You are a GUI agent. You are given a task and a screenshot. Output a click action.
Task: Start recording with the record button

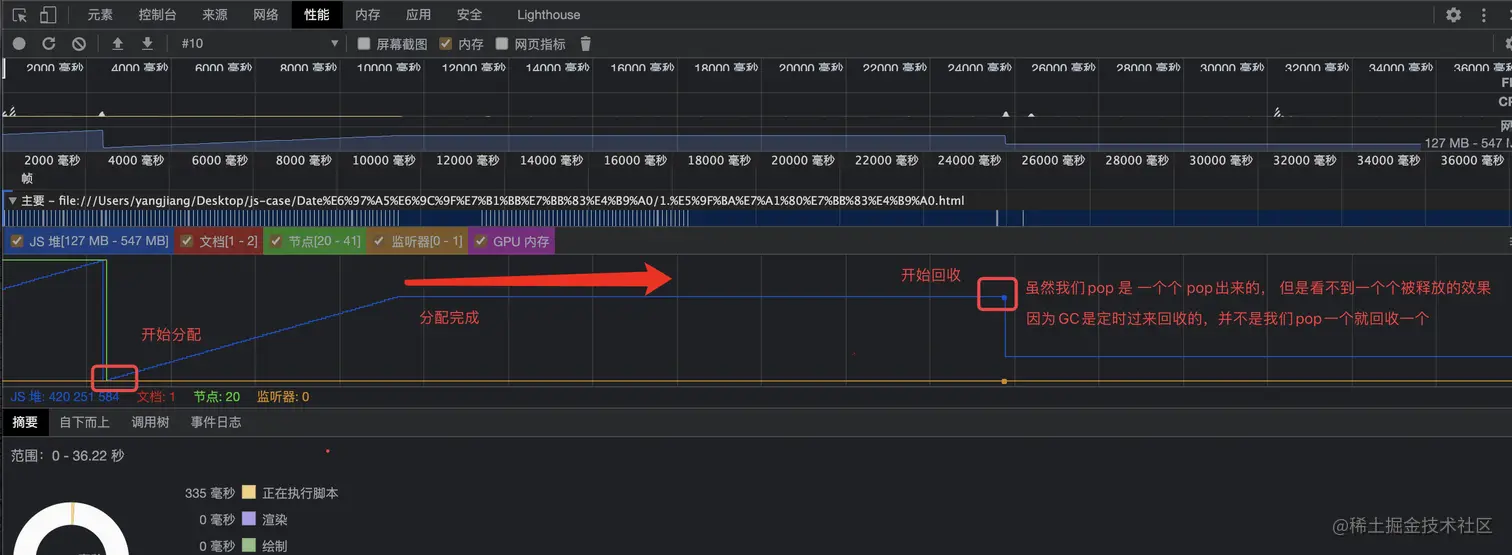(x=19, y=44)
